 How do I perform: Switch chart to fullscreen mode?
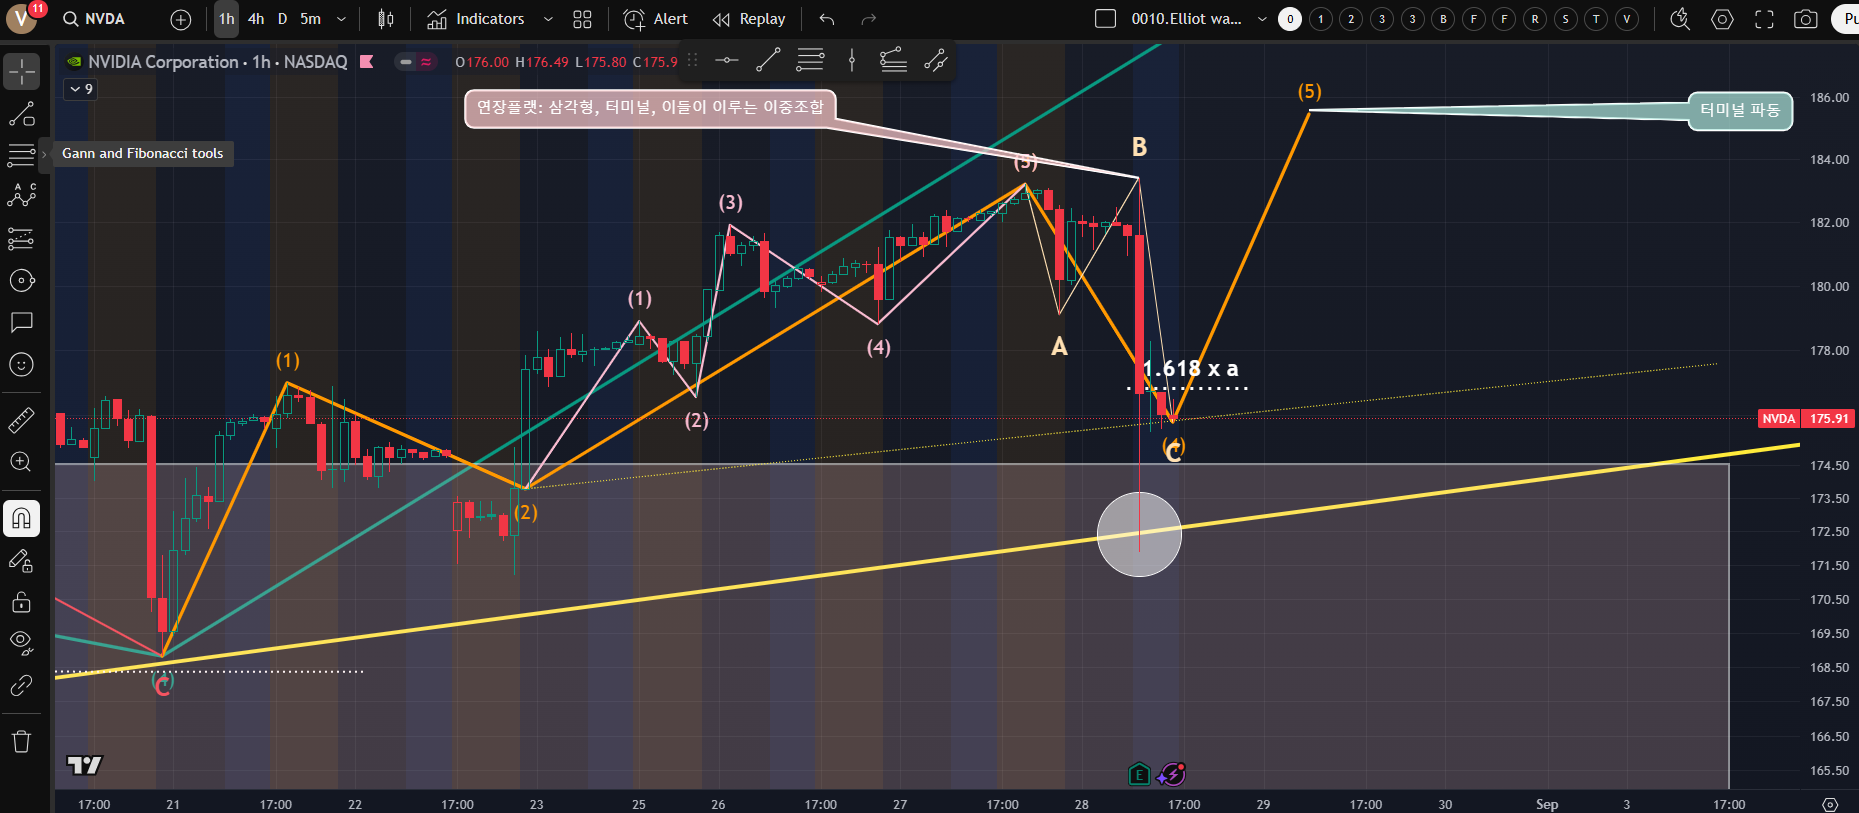pos(1764,19)
